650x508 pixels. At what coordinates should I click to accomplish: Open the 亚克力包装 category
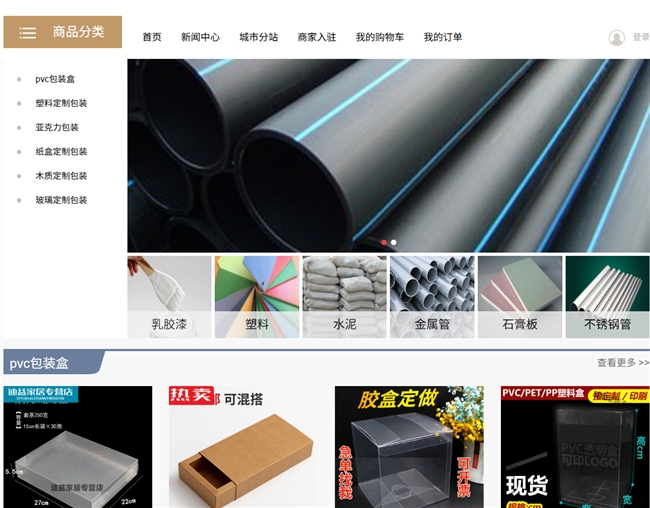(57, 127)
